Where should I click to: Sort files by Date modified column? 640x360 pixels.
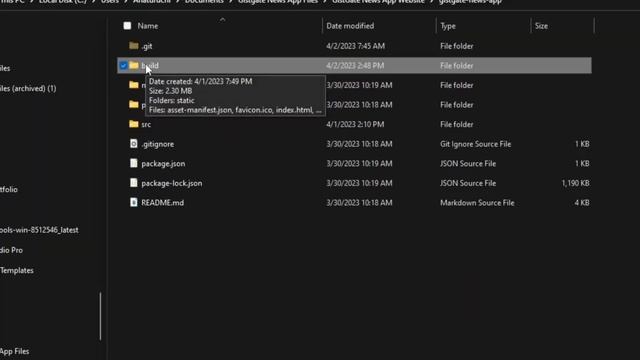pos(350,26)
